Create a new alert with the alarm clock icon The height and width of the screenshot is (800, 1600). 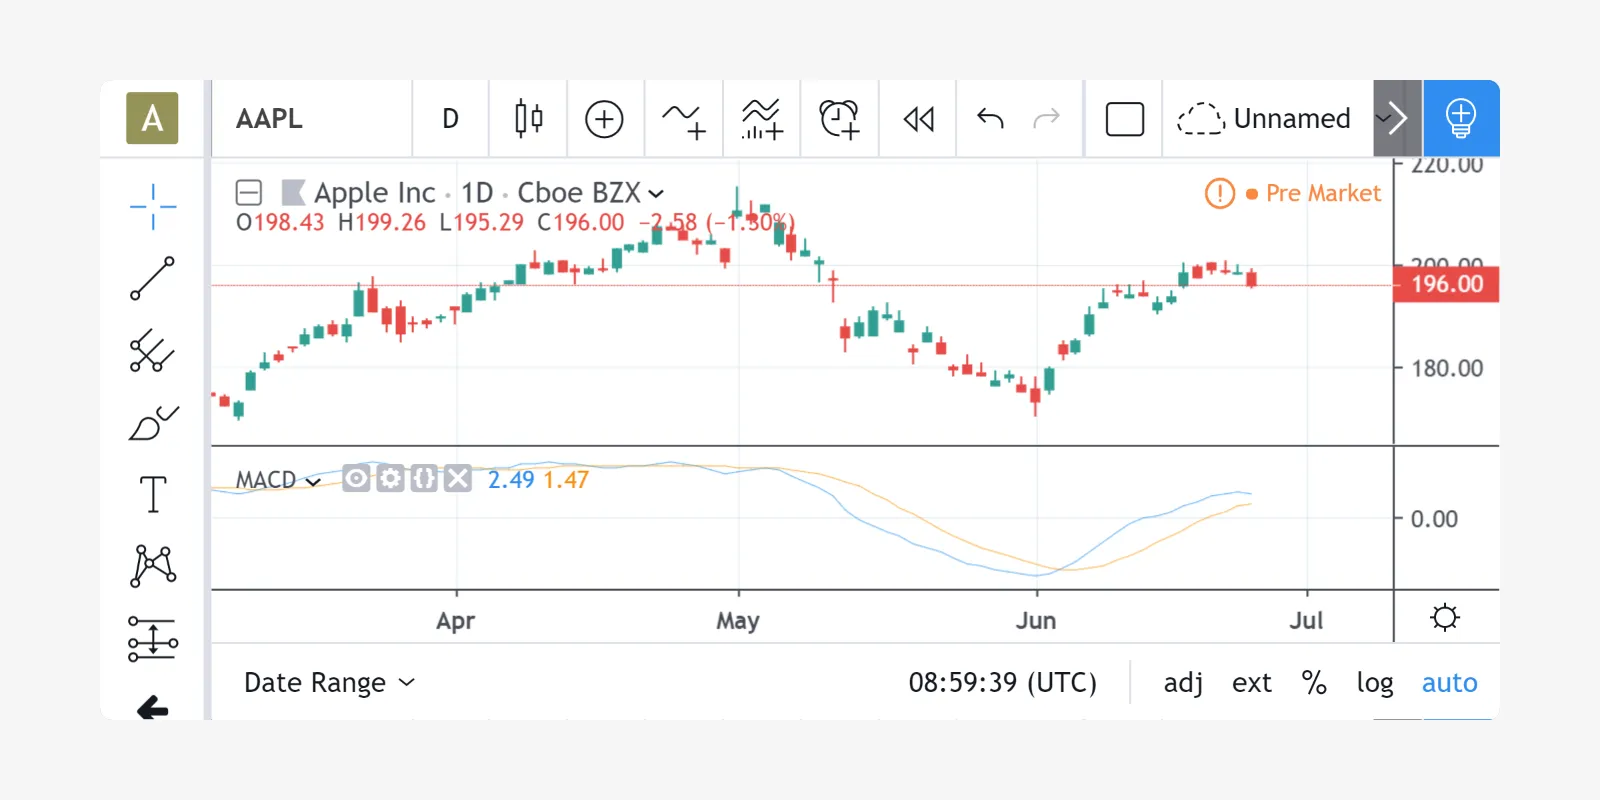coord(839,119)
